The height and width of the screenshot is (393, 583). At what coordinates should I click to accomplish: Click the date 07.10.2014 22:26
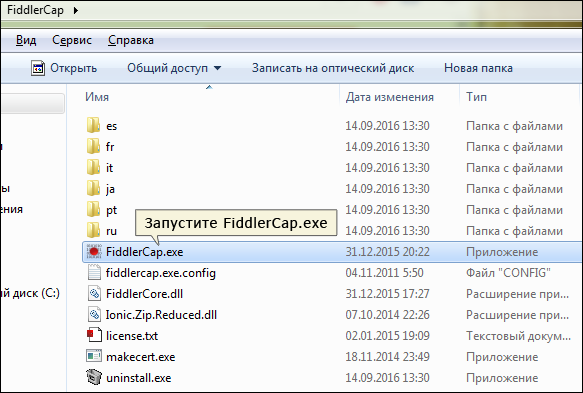point(387,315)
